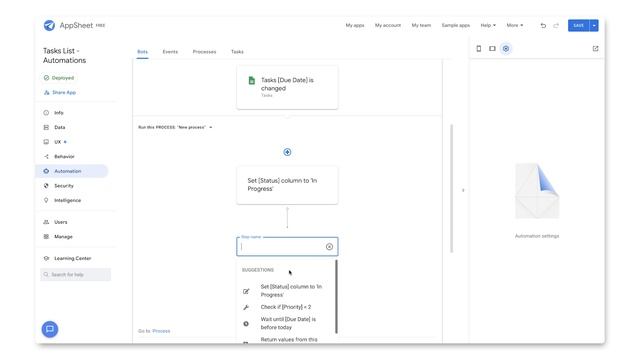Choose suggestion Check if Priority = 2
This screenshot has width=640, height=360.
(x=286, y=307)
